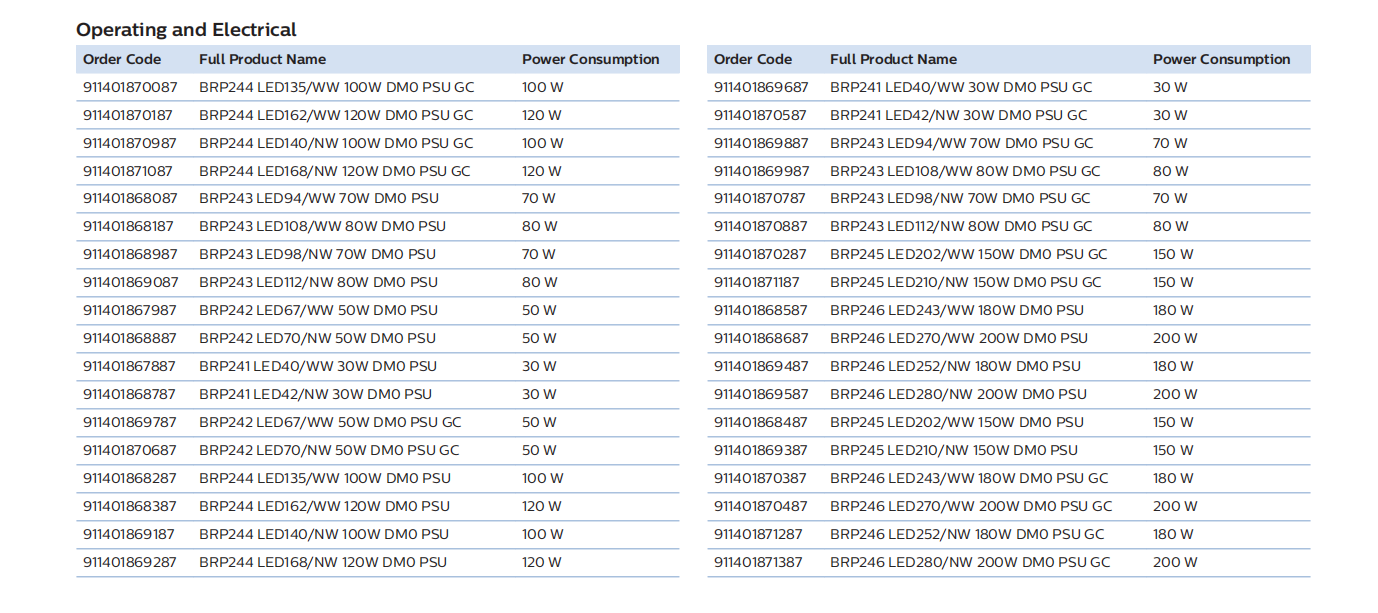Click 'BRP243 LED108/WW 80W DM0 PSU GC'
1378x613 pixels.
(965, 171)
